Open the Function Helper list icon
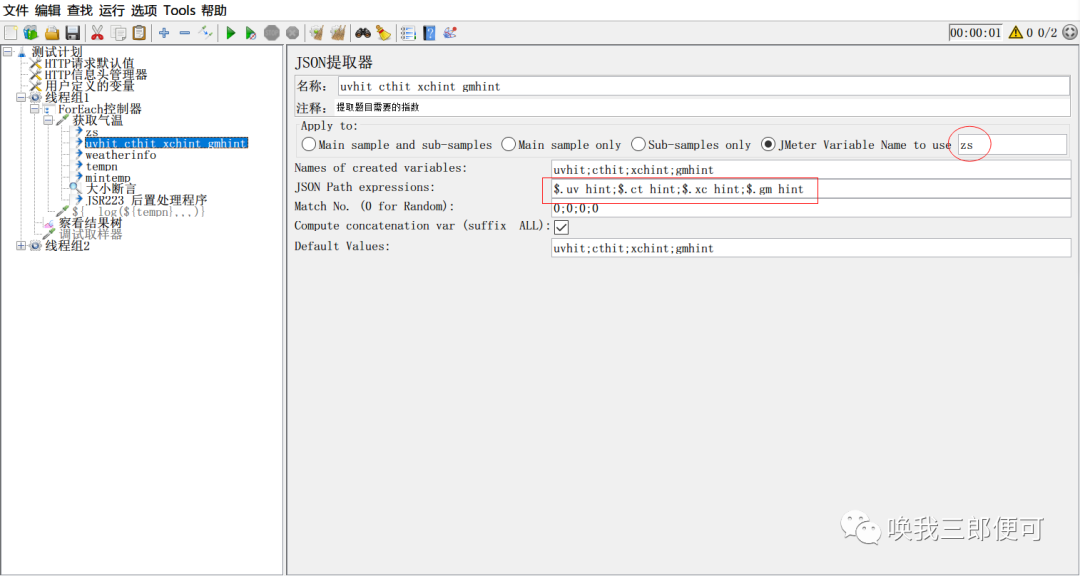The width and height of the screenshot is (1080, 576). (408, 32)
